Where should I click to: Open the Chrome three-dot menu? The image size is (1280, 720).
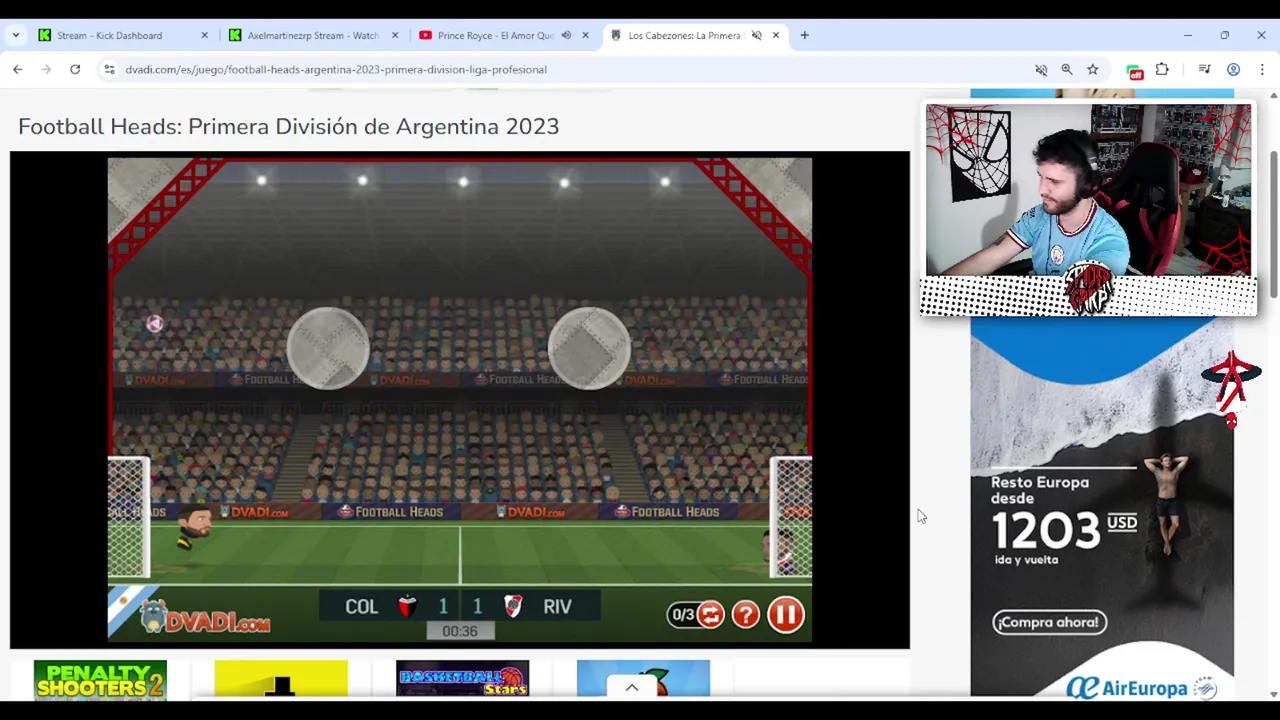(x=1262, y=69)
